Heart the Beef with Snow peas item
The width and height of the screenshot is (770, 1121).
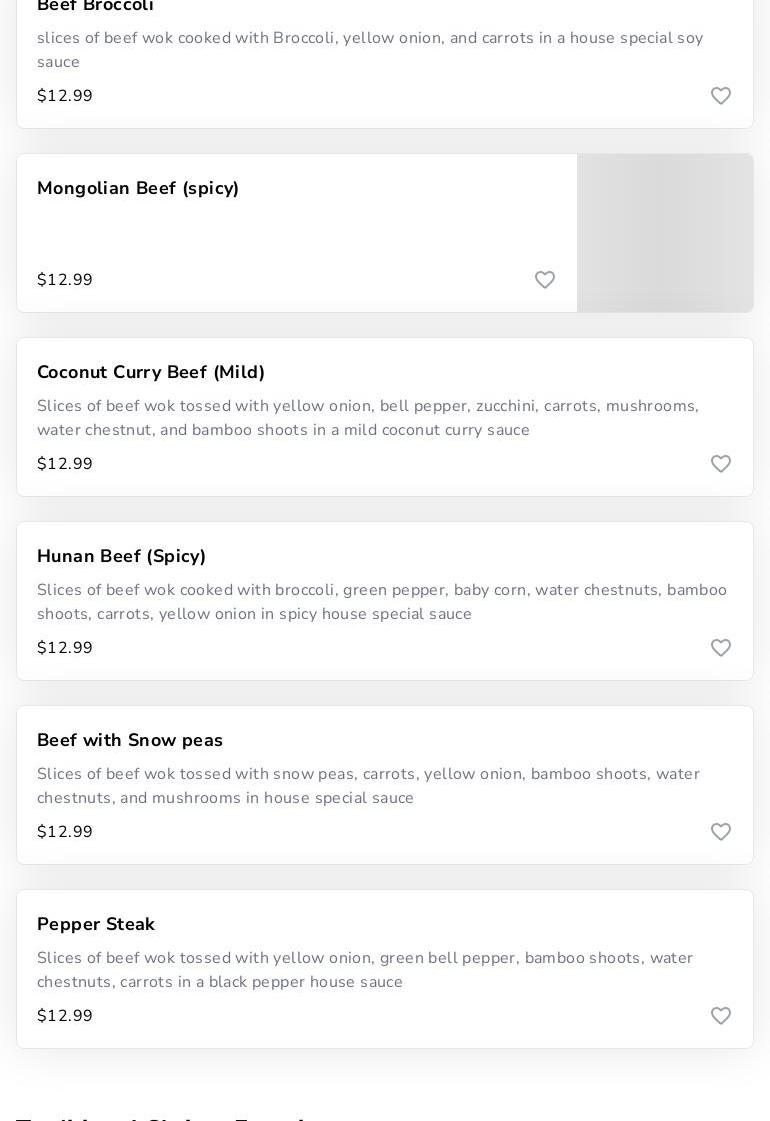click(721, 832)
